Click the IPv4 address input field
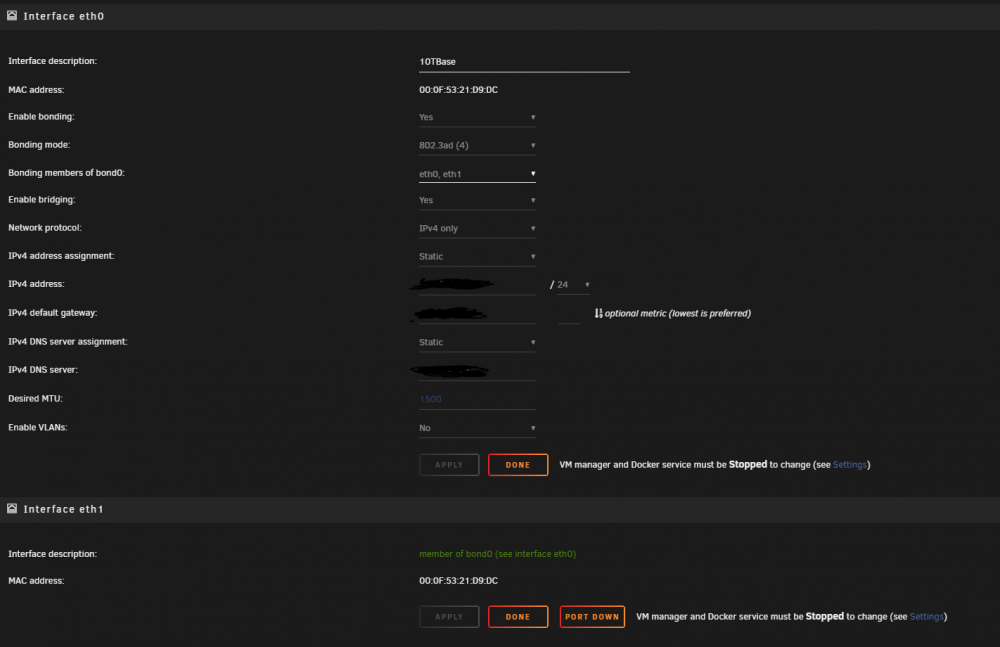The image size is (1000, 647). [x=477, y=285]
